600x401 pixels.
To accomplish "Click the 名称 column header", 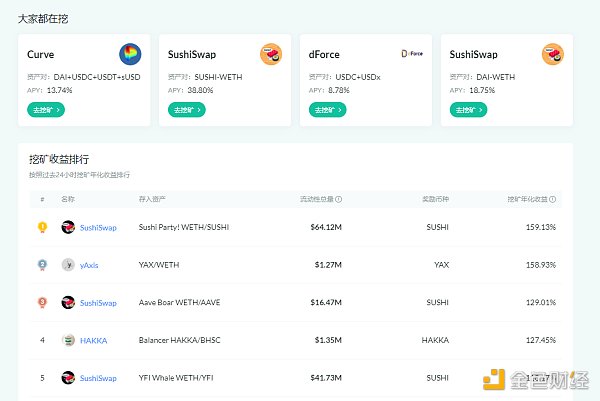I will pyautogui.click(x=68, y=199).
